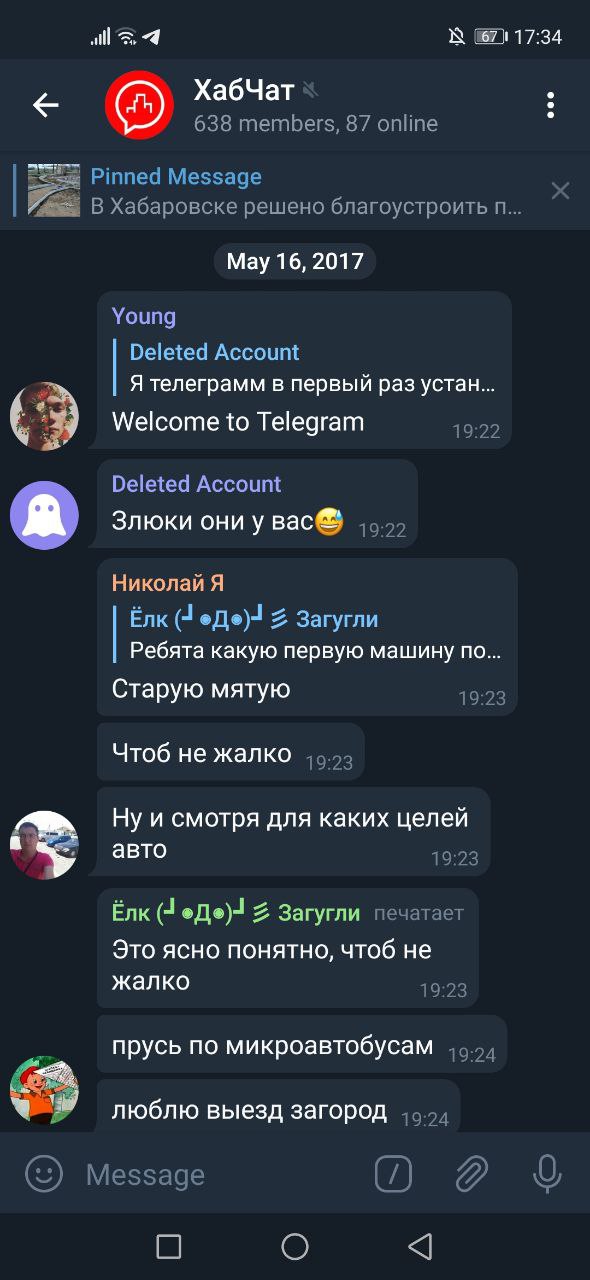Screen dimensions: 590x1280
Task: Open Николай Я sender name
Action: 168,583
